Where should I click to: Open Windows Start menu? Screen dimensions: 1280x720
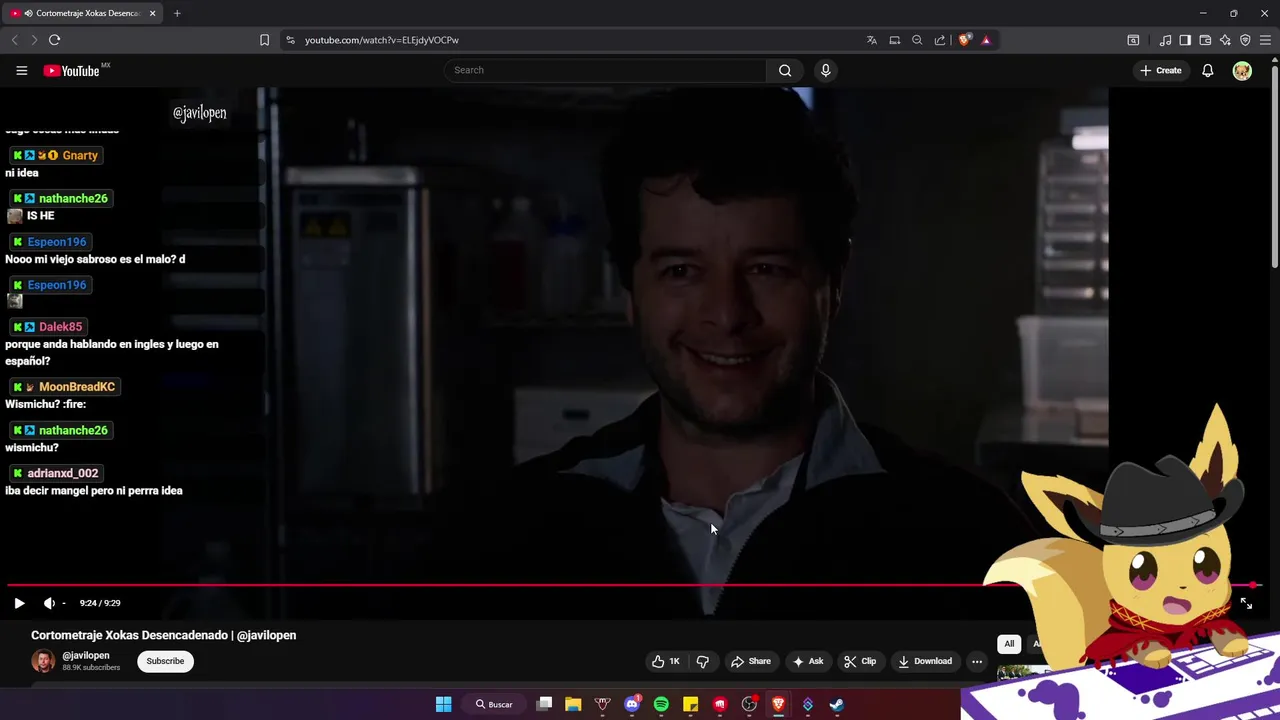click(x=443, y=704)
